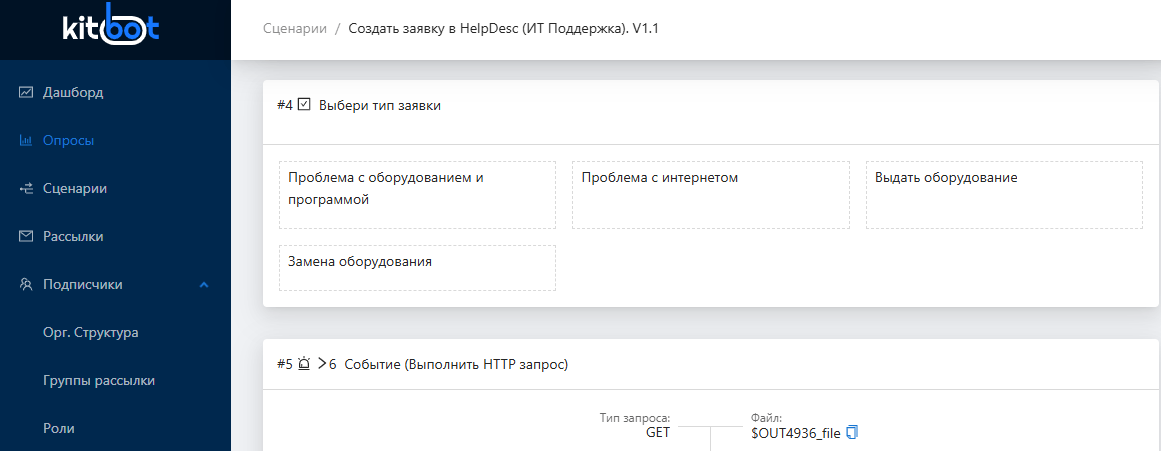Click the Подписчики users icon
Viewport: 1161px width, 451px height.
point(27,285)
